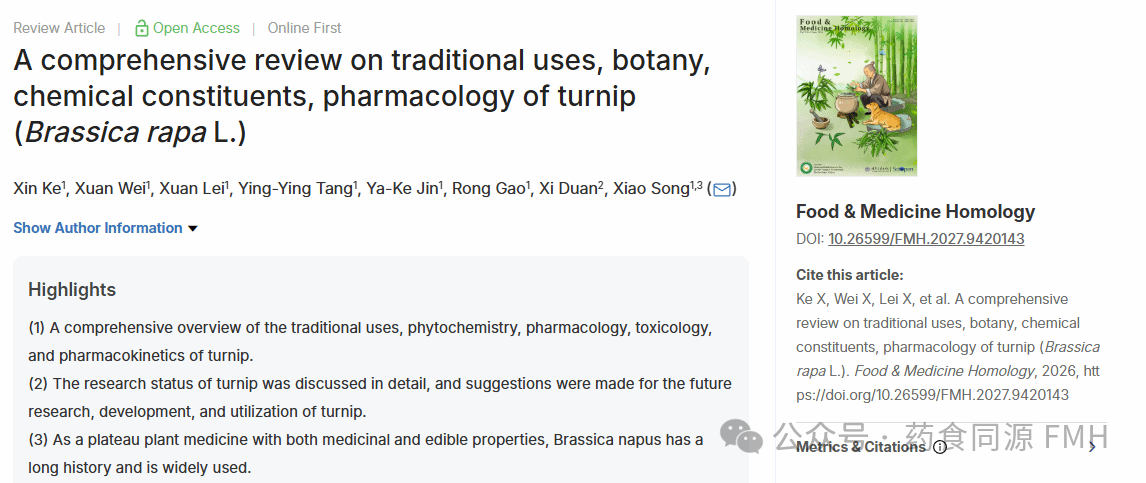
Task: Click the Online First label
Action: click(304, 28)
